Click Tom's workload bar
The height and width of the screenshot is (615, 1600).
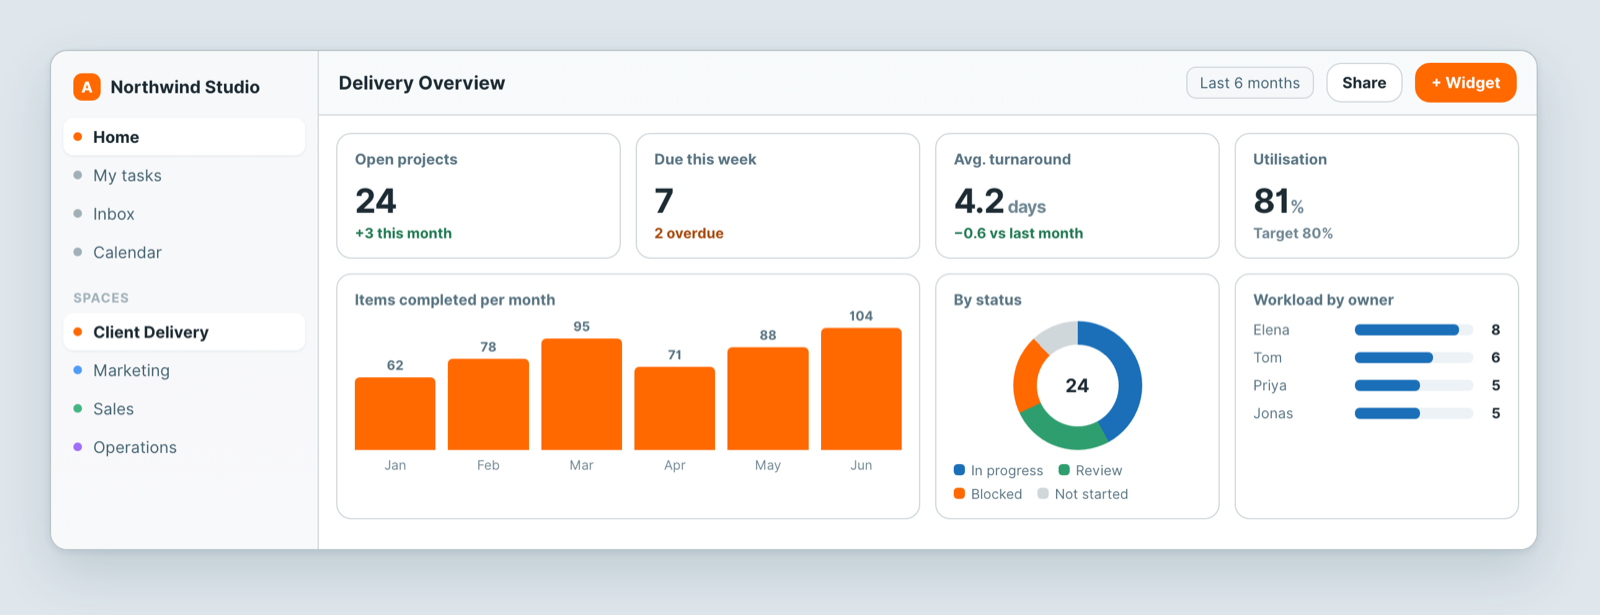coord(1414,358)
